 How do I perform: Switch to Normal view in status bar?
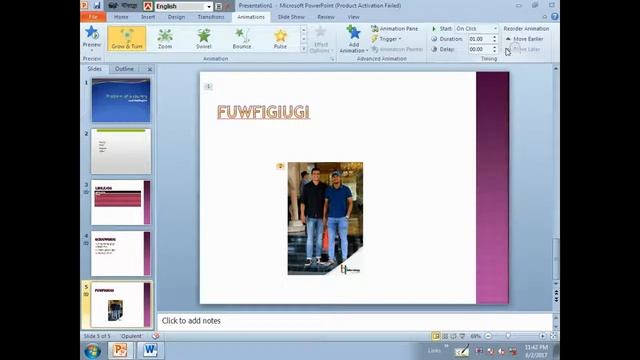click(436, 336)
